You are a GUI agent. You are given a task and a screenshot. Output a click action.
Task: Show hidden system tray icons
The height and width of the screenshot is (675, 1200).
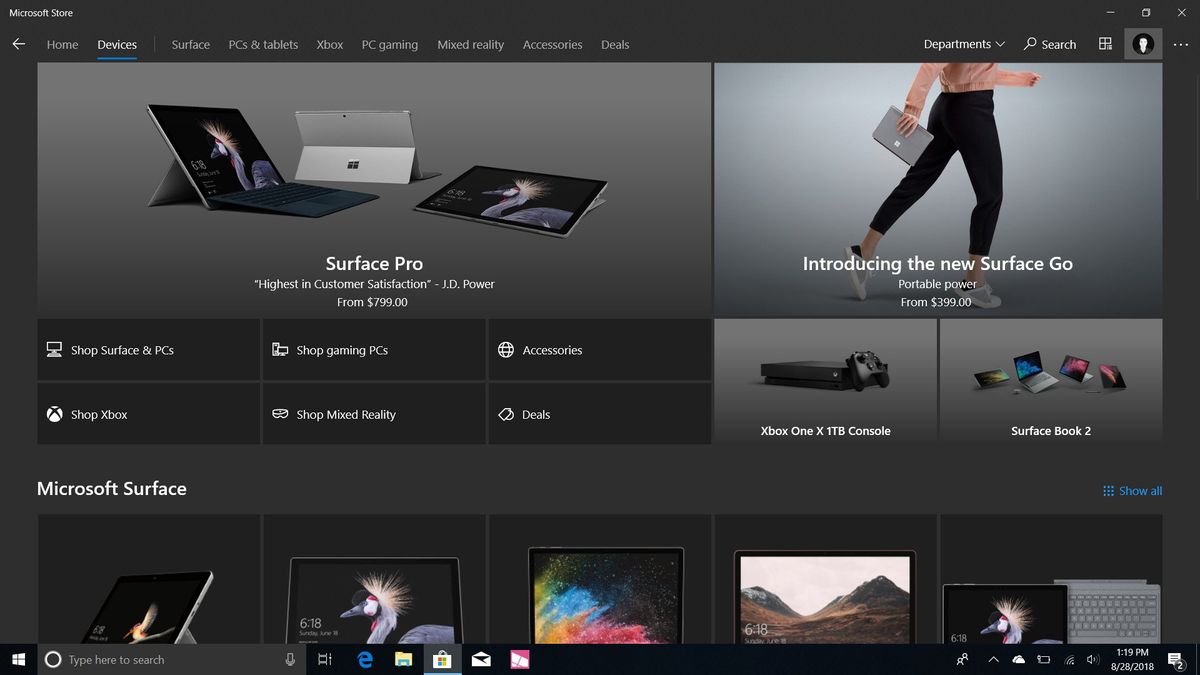[x=993, y=659]
